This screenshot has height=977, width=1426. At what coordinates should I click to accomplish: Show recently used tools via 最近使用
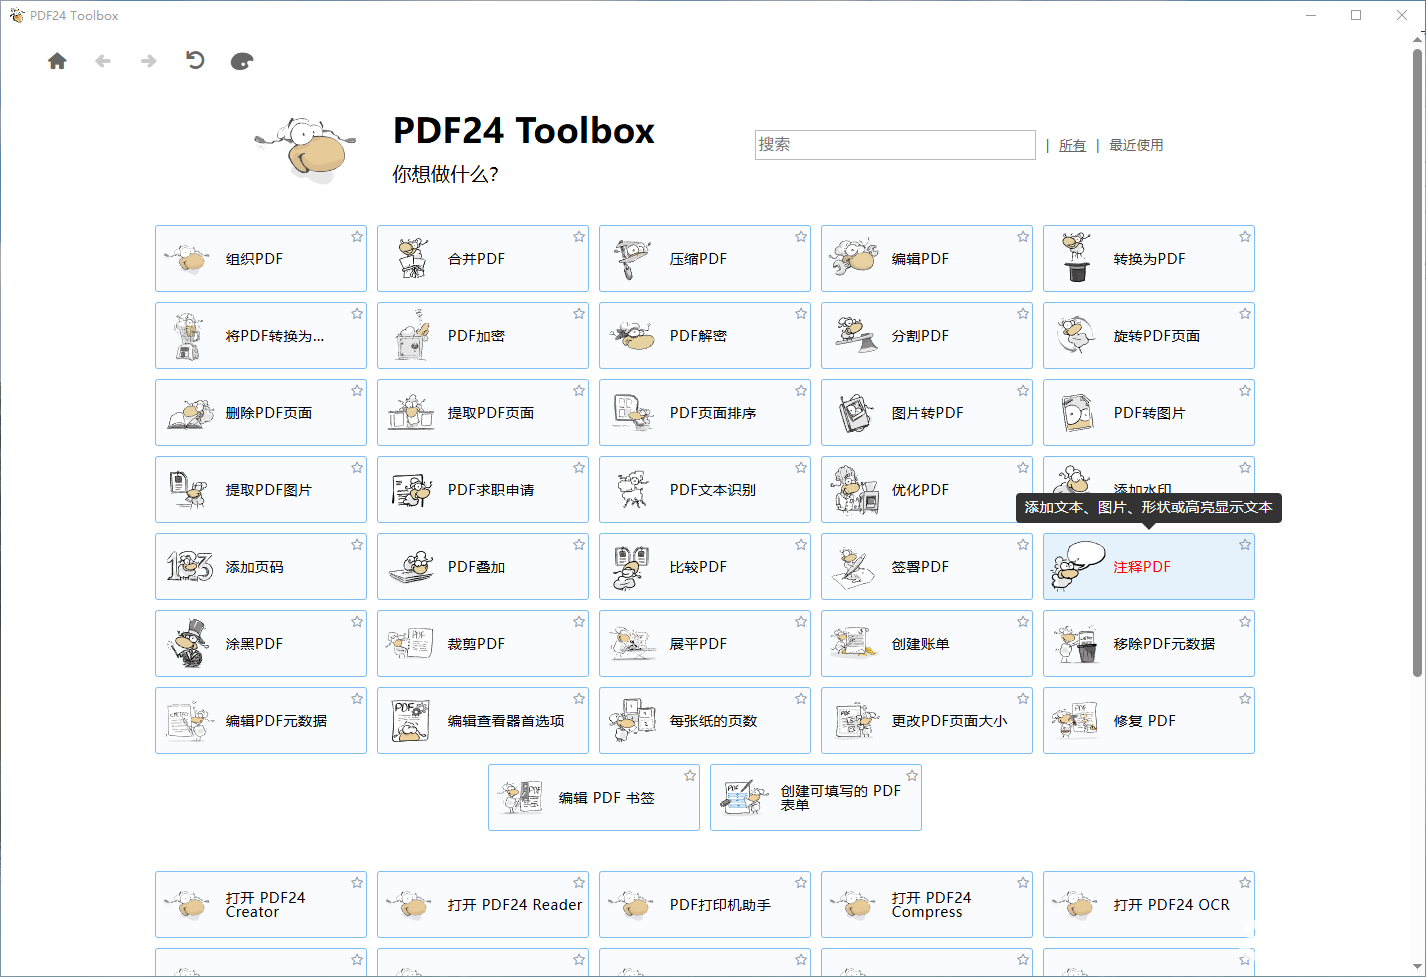point(1136,145)
